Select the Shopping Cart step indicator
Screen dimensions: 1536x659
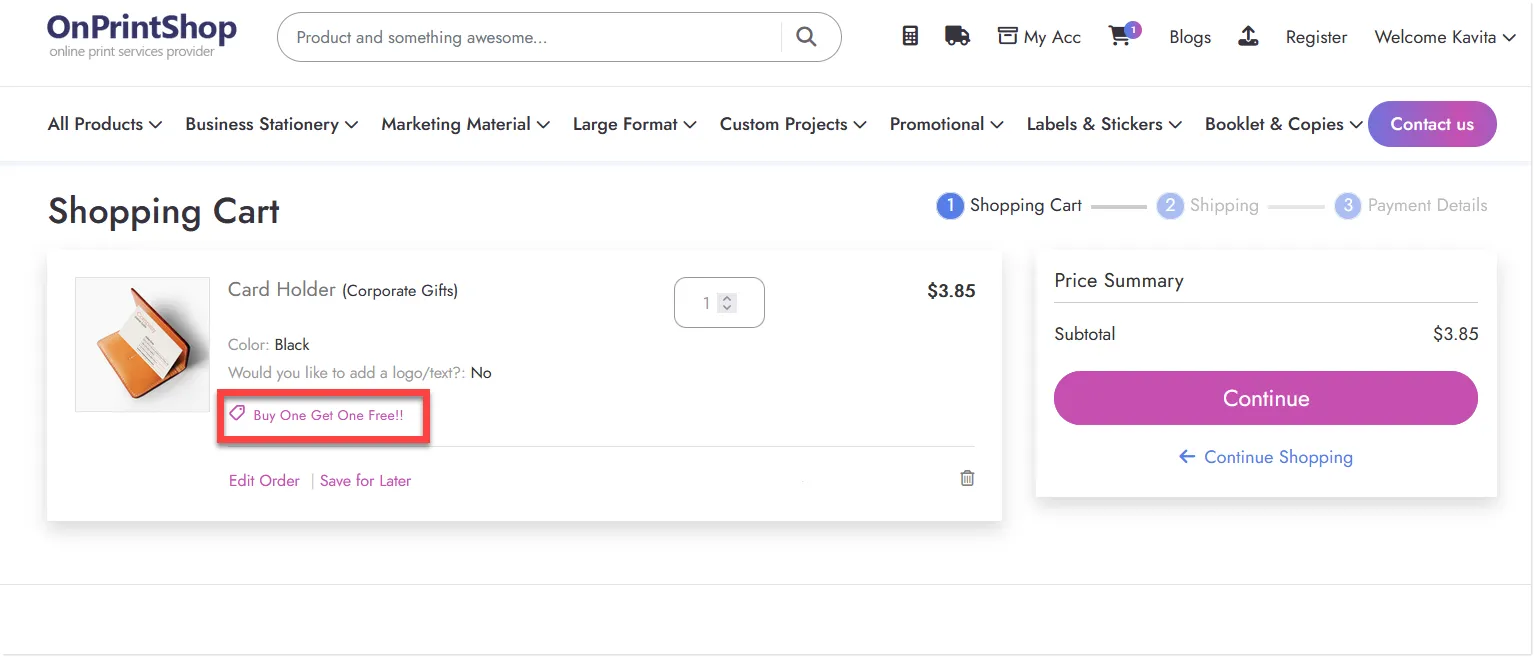coord(1009,206)
